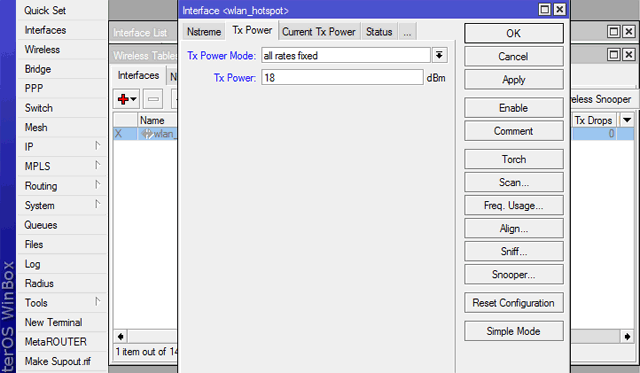Image resolution: width=640 pixels, height=373 pixels.
Task: Select the wlan interface row in the table
Action: click(x=145, y=133)
